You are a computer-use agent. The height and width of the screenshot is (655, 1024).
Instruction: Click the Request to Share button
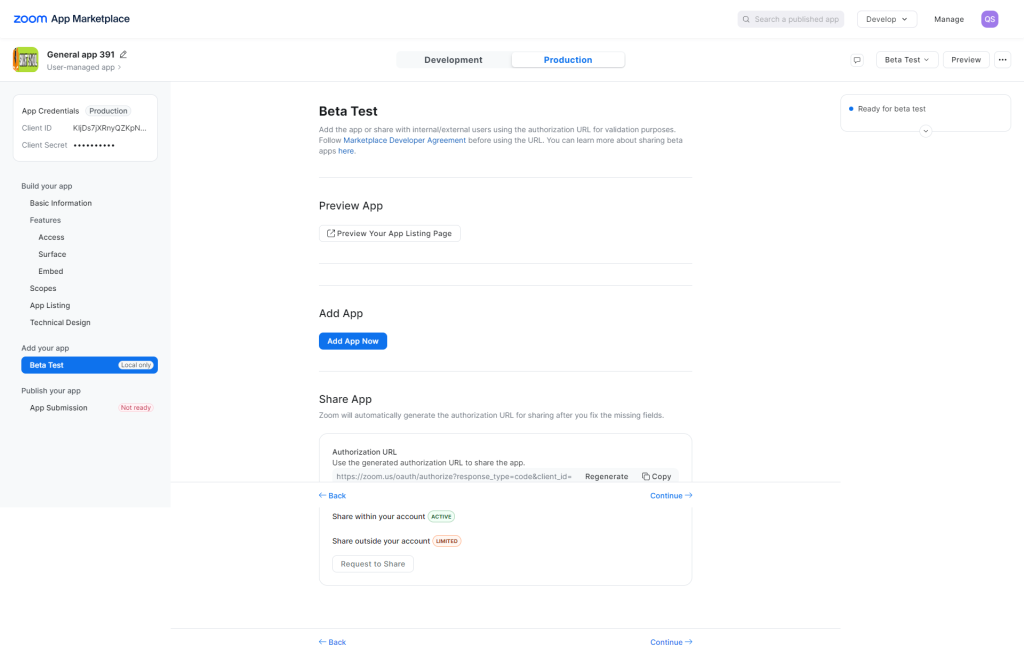click(x=373, y=564)
